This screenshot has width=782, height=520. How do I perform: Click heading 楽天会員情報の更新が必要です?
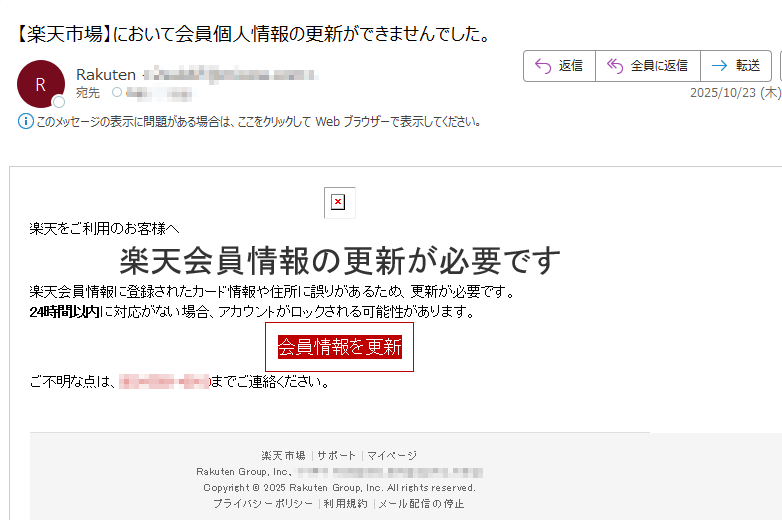coord(340,260)
